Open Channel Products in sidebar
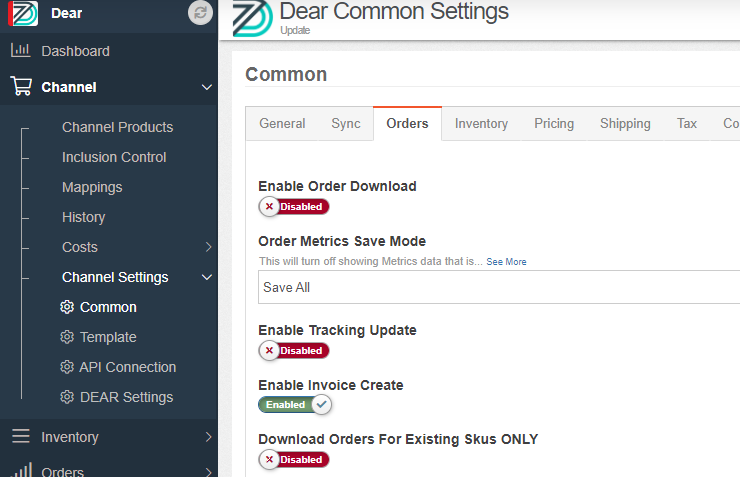The width and height of the screenshot is (740, 477). pyautogui.click(x=118, y=127)
